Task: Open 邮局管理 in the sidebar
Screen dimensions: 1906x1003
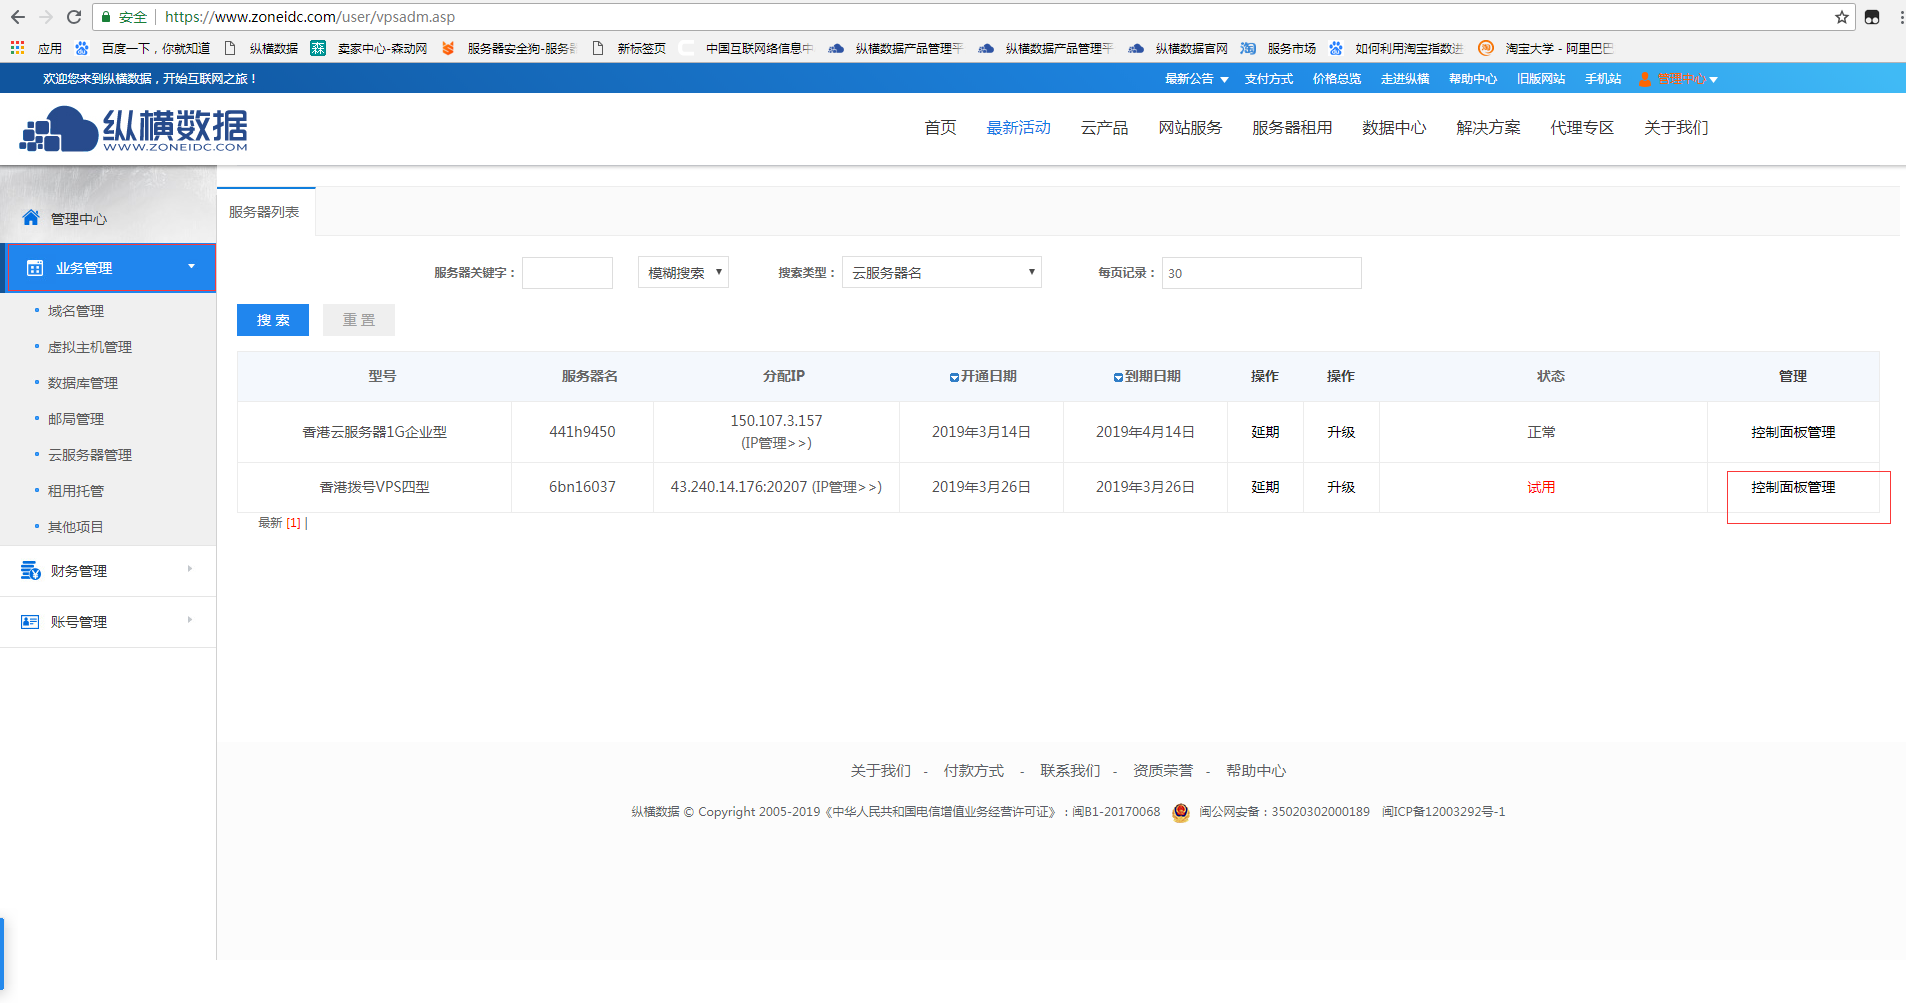Action: click(76, 419)
